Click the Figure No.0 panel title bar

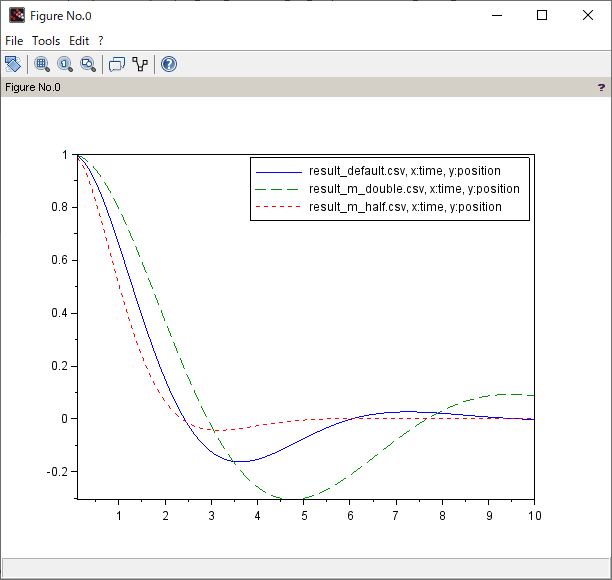(306, 87)
